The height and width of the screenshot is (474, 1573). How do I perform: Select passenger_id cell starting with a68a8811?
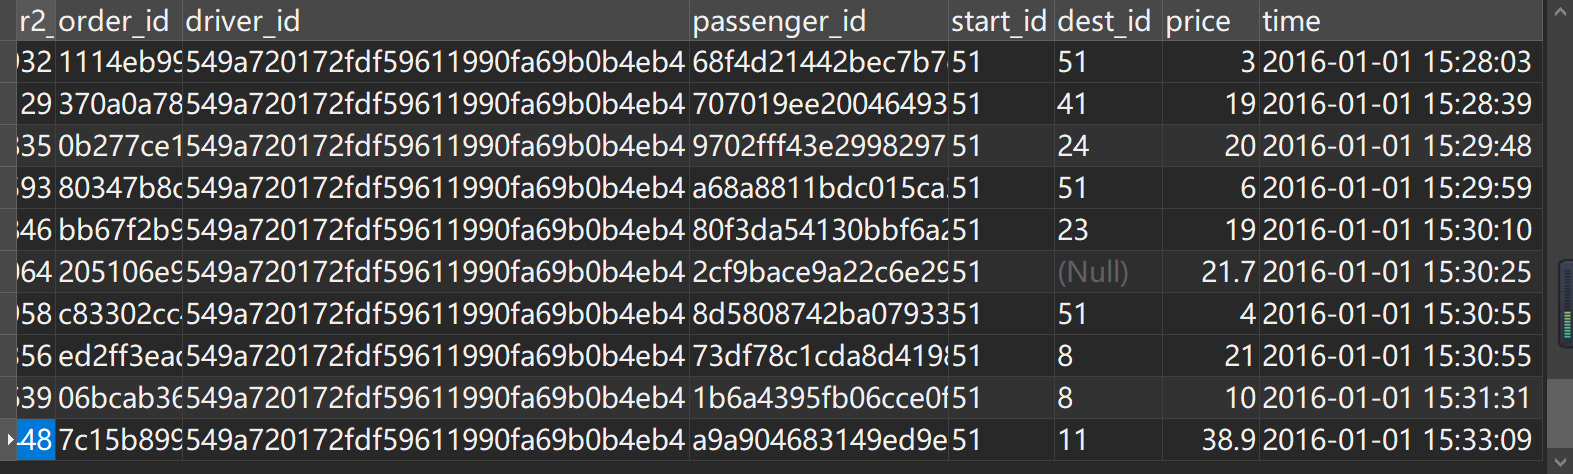(x=819, y=188)
